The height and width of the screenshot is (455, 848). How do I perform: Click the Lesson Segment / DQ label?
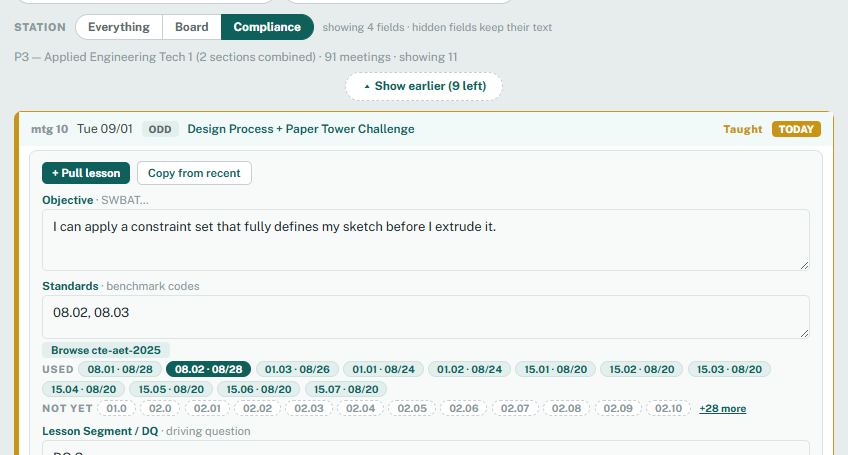[x=100, y=431]
